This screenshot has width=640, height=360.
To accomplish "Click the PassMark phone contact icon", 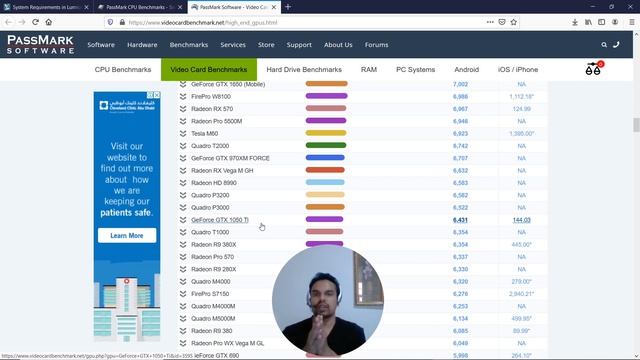I will (616, 44).
